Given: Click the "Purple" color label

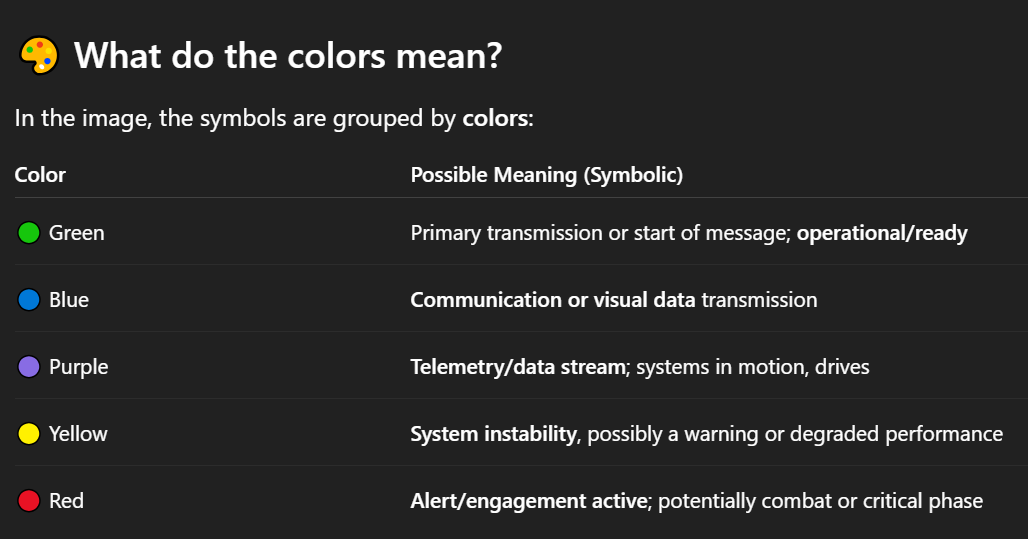Looking at the screenshot, I should 78,367.
